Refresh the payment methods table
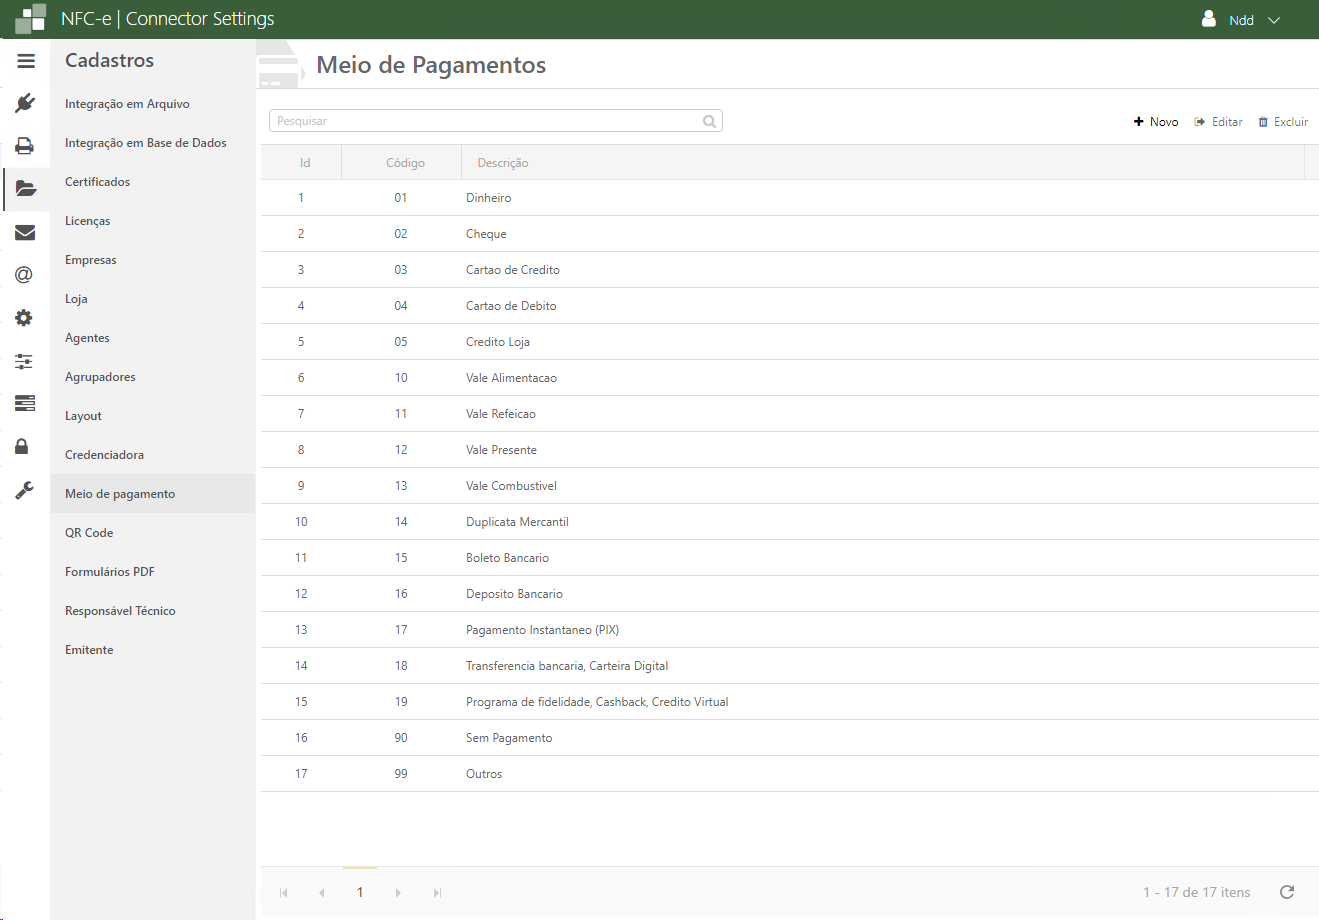This screenshot has width=1319, height=920. click(1287, 892)
